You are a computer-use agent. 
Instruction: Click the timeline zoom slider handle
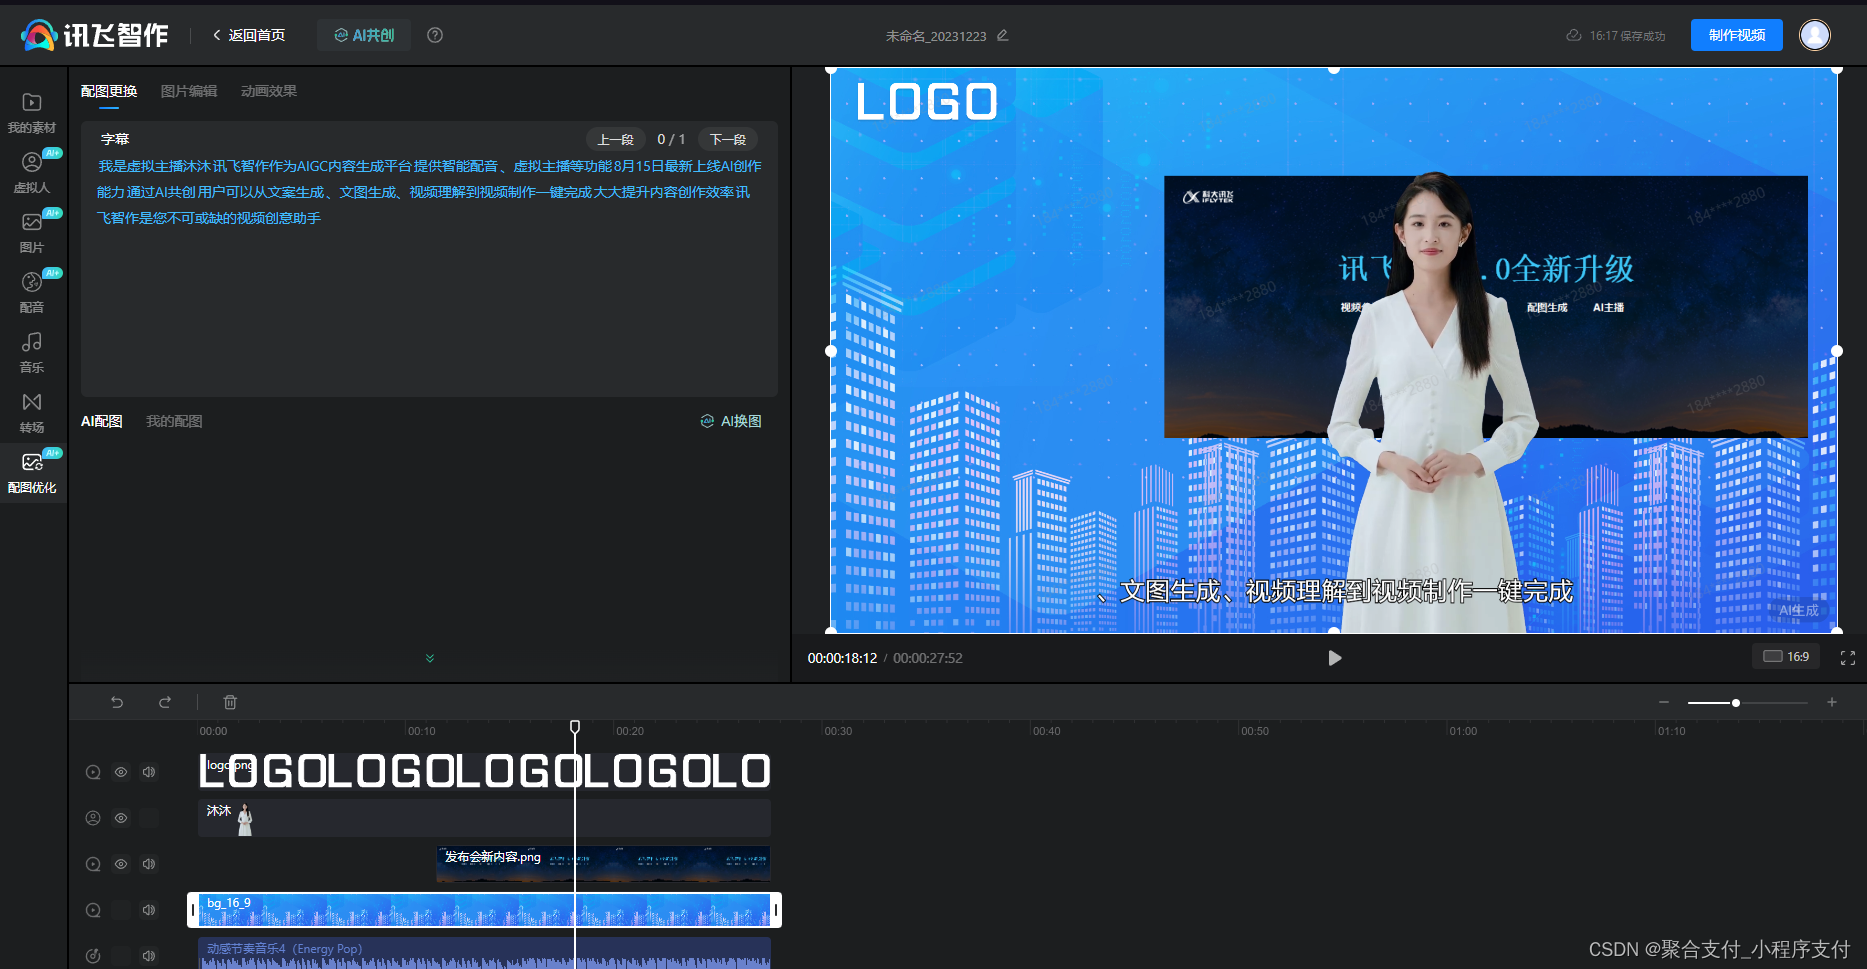click(1736, 703)
